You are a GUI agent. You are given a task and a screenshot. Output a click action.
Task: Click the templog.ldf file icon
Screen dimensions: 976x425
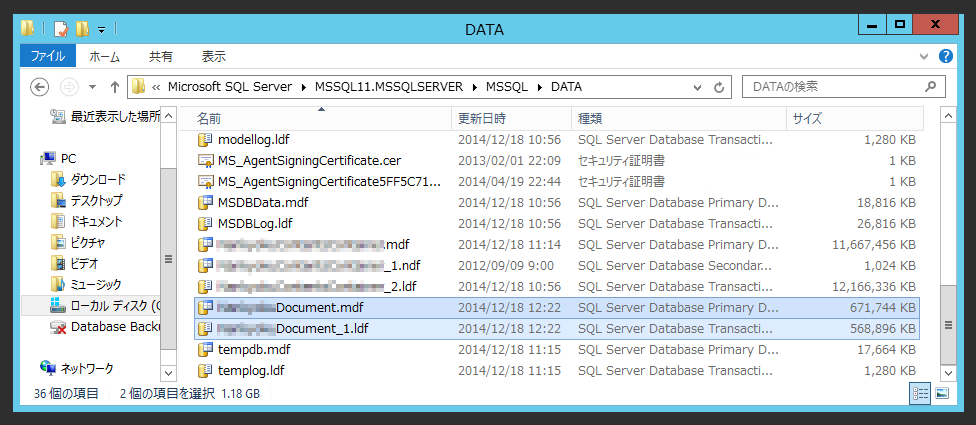pyautogui.click(x=205, y=371)
